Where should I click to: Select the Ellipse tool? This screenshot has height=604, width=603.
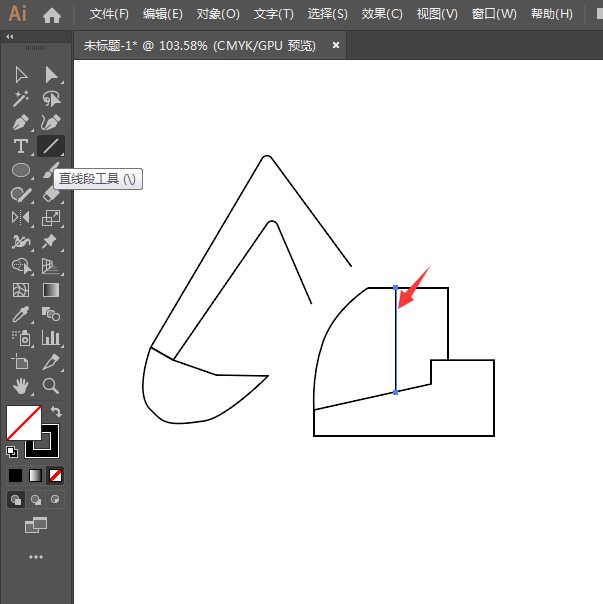21,170
